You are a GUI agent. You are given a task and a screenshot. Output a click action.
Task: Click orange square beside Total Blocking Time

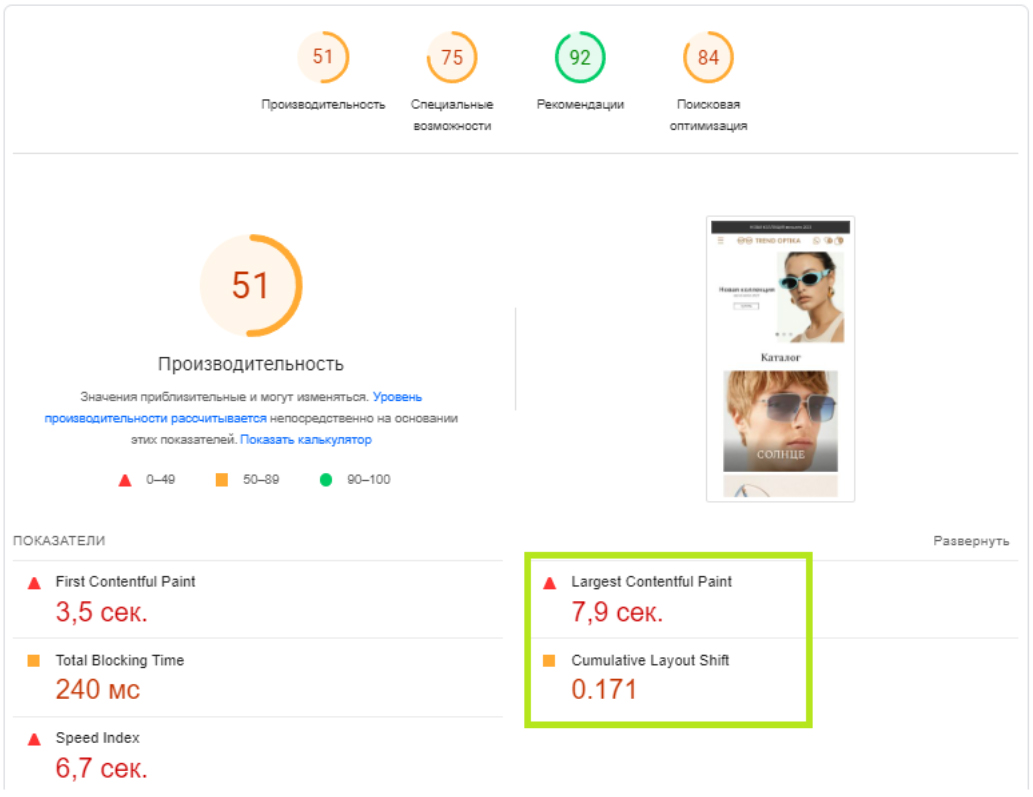(34, 661)
